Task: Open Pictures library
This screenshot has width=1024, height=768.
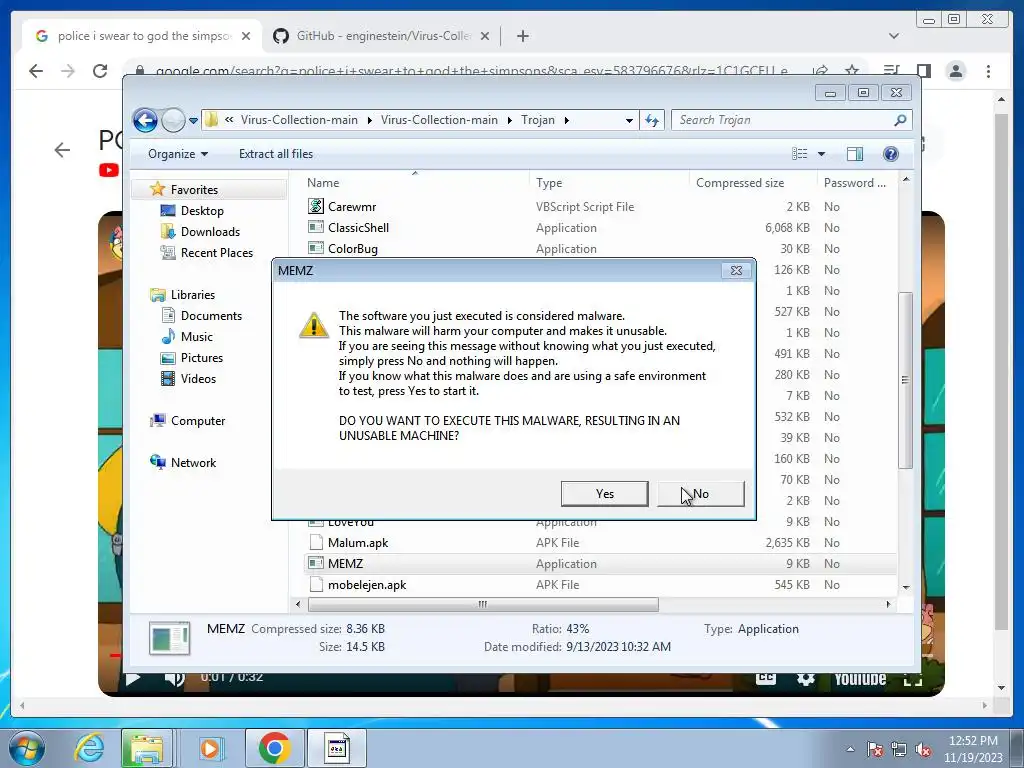Action: pyautogui.click(x=202, y=358)
